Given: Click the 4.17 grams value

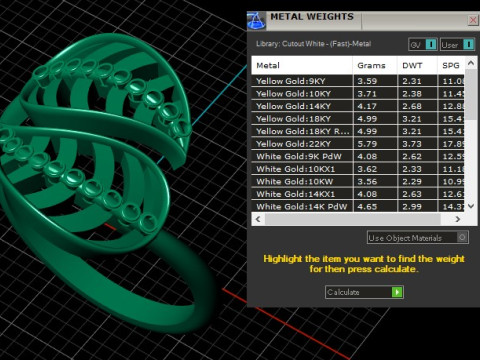Looking at the screenshot, I should click(x=367, y=106).
